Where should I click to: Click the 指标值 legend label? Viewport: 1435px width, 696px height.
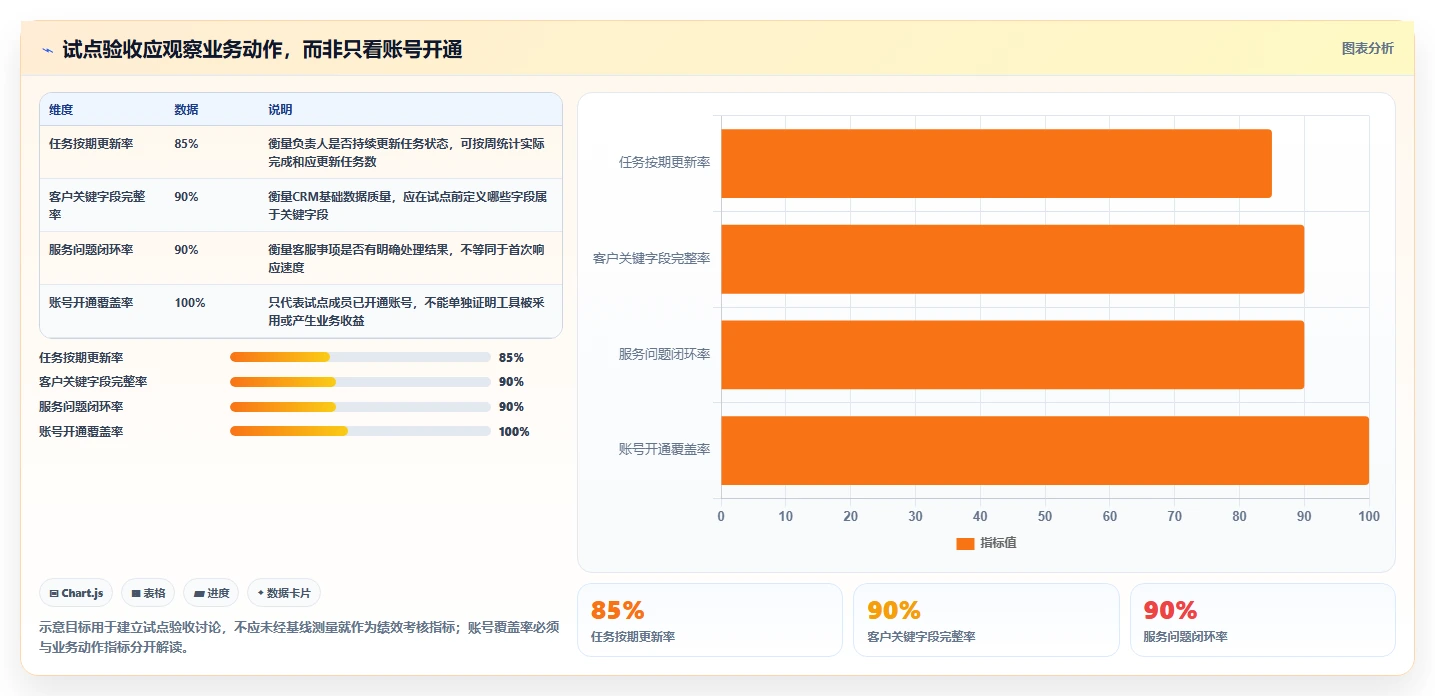[x=998, y=543]
